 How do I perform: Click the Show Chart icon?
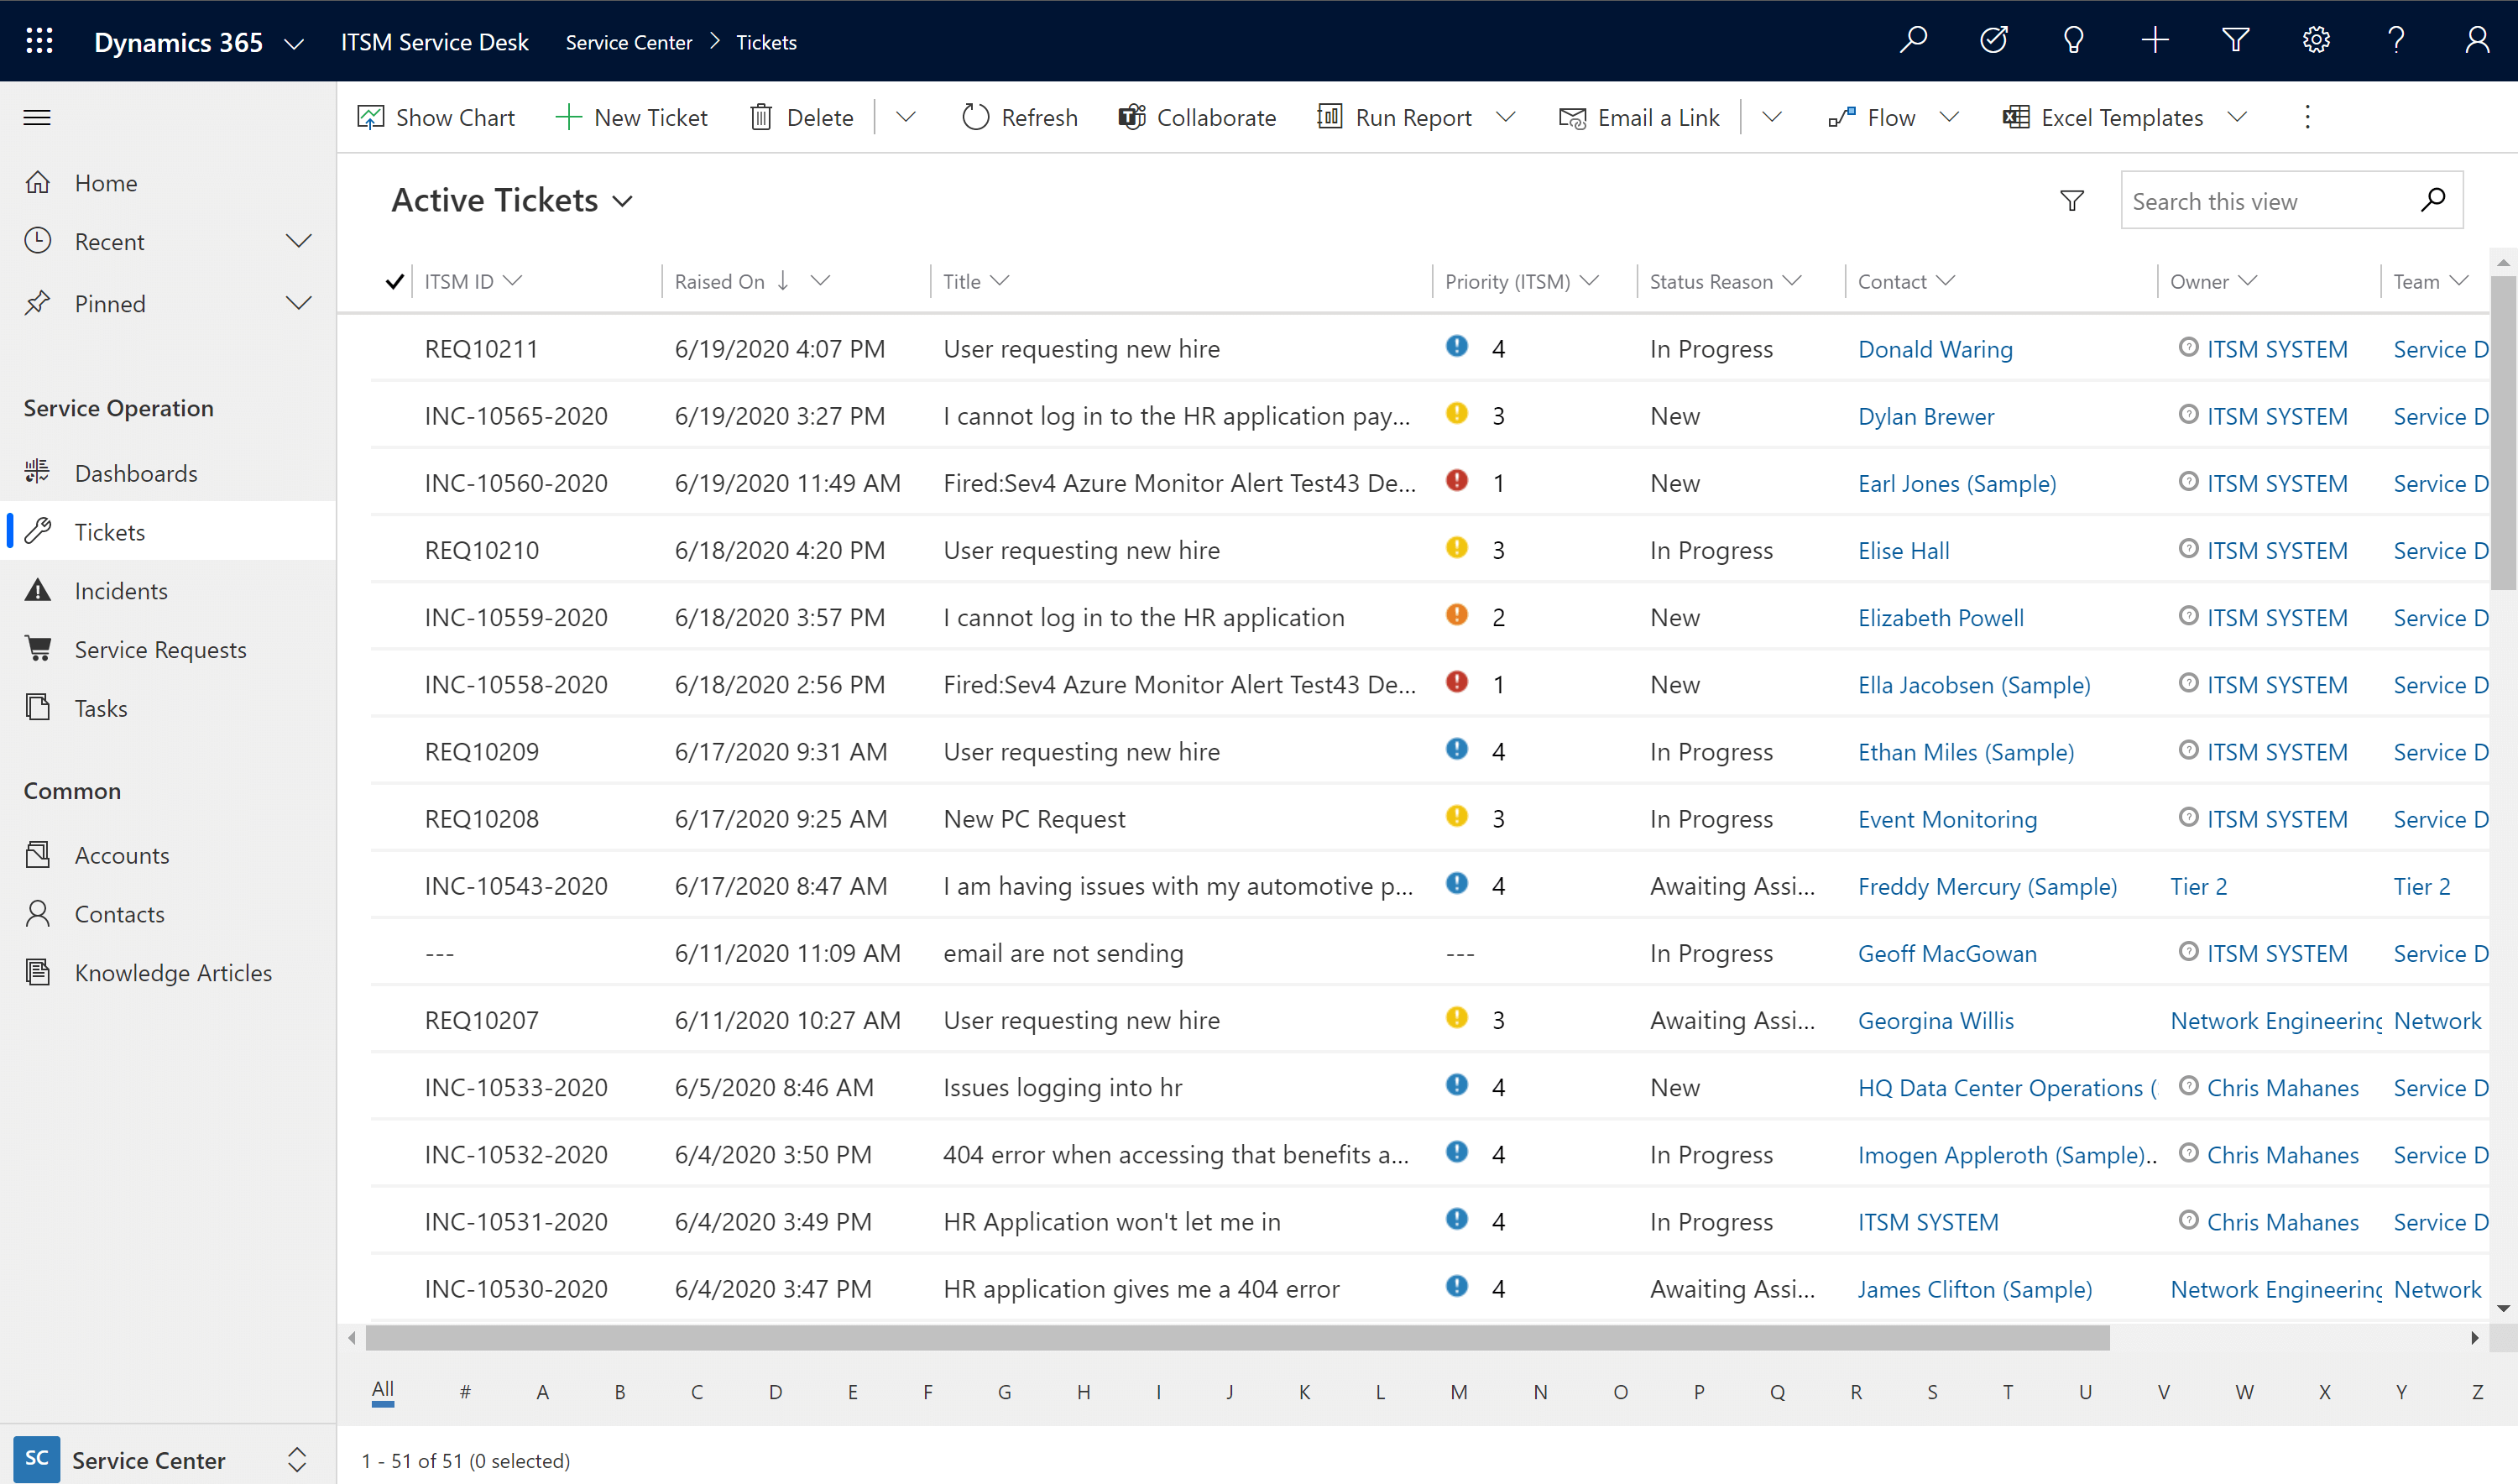(x=369, y=117)
